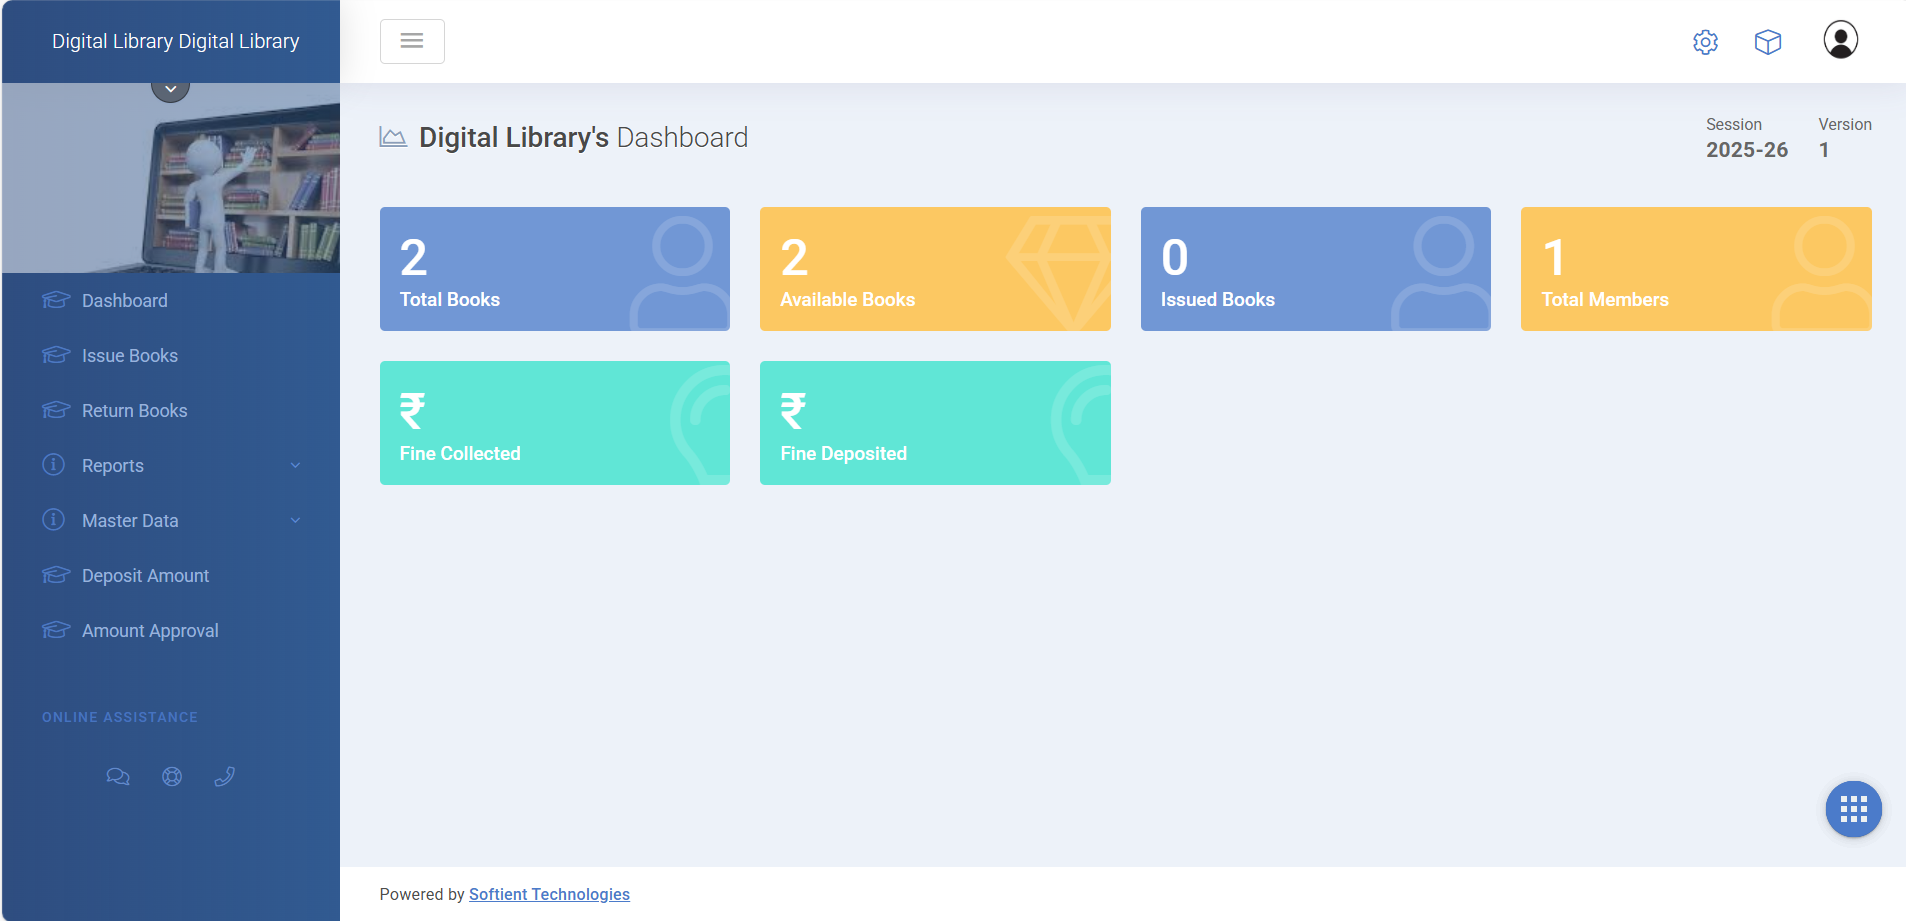1906x921 pixels.
Task: Click graduation cap icon beside Amount Approval
Action: point(56,630)
